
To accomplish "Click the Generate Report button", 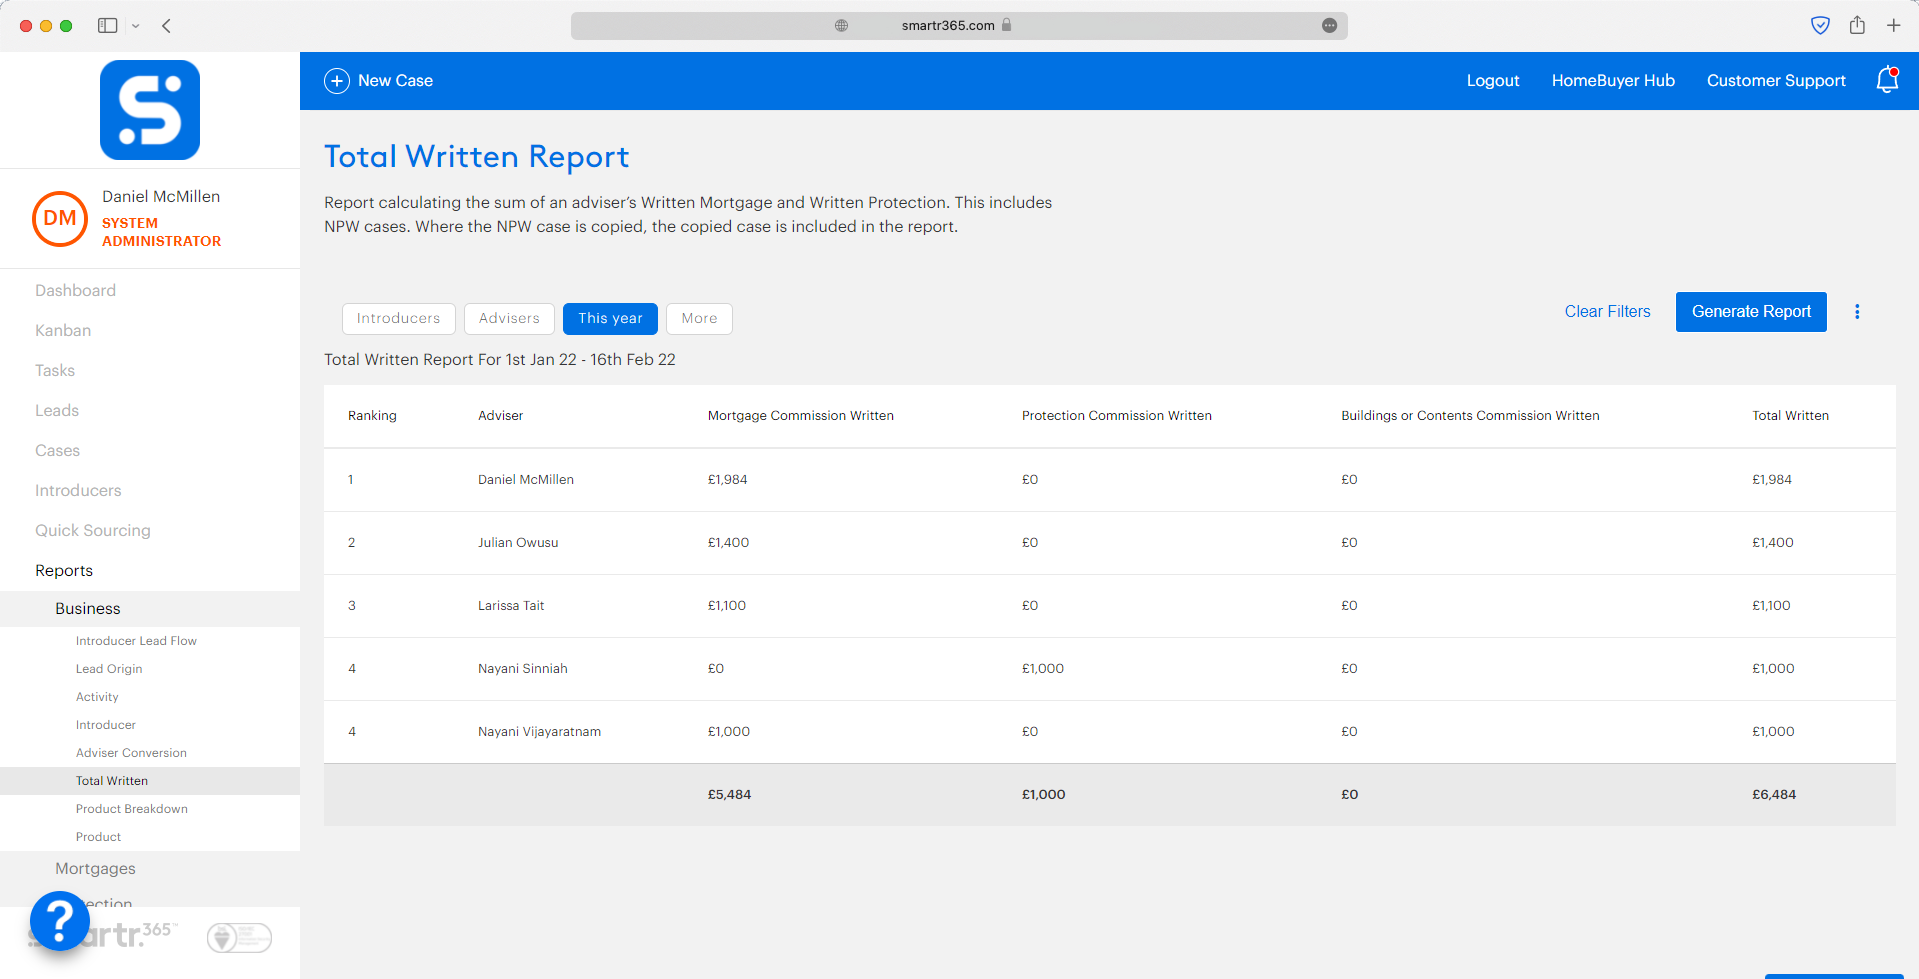I will (1751, 312).
